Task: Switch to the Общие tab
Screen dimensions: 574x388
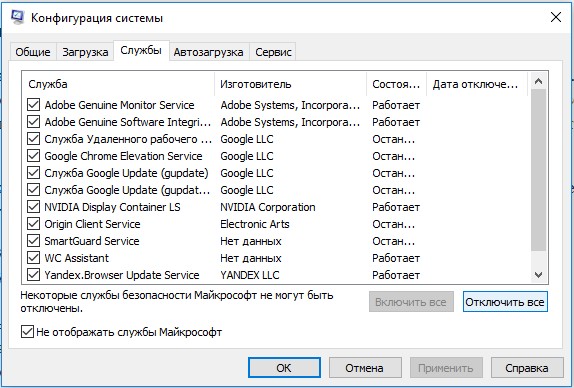Action: pyautogui.click(x=33, y=52)
